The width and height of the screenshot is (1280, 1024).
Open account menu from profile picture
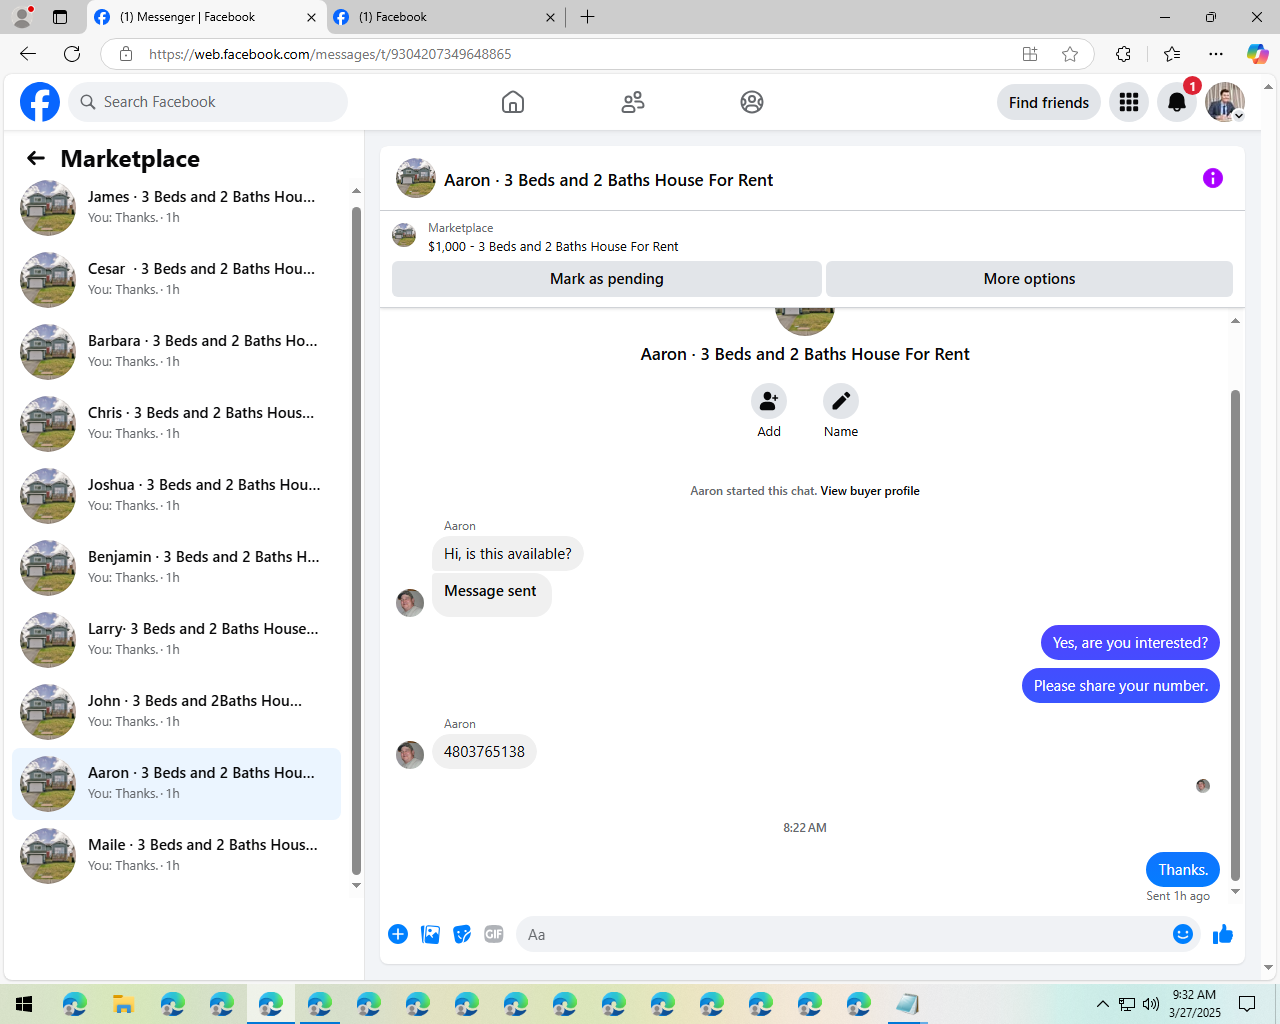(1225, 102)
